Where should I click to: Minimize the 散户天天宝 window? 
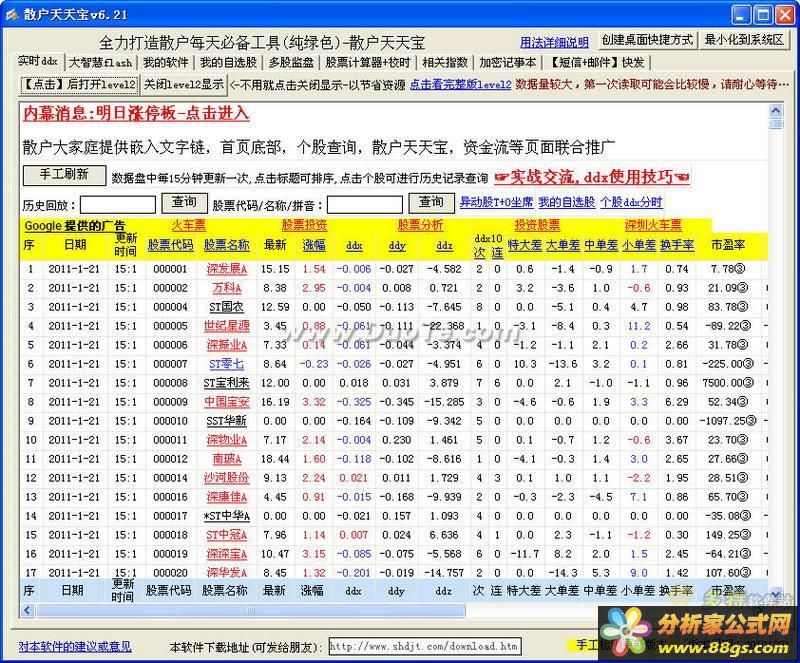click(741, 14)
